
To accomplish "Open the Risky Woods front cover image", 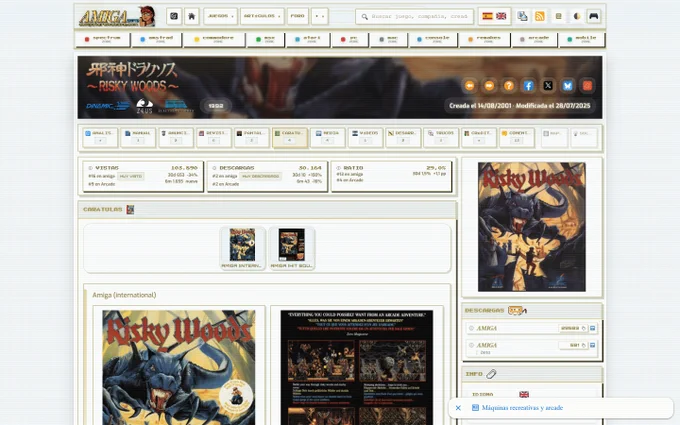I will click(179, 367).
